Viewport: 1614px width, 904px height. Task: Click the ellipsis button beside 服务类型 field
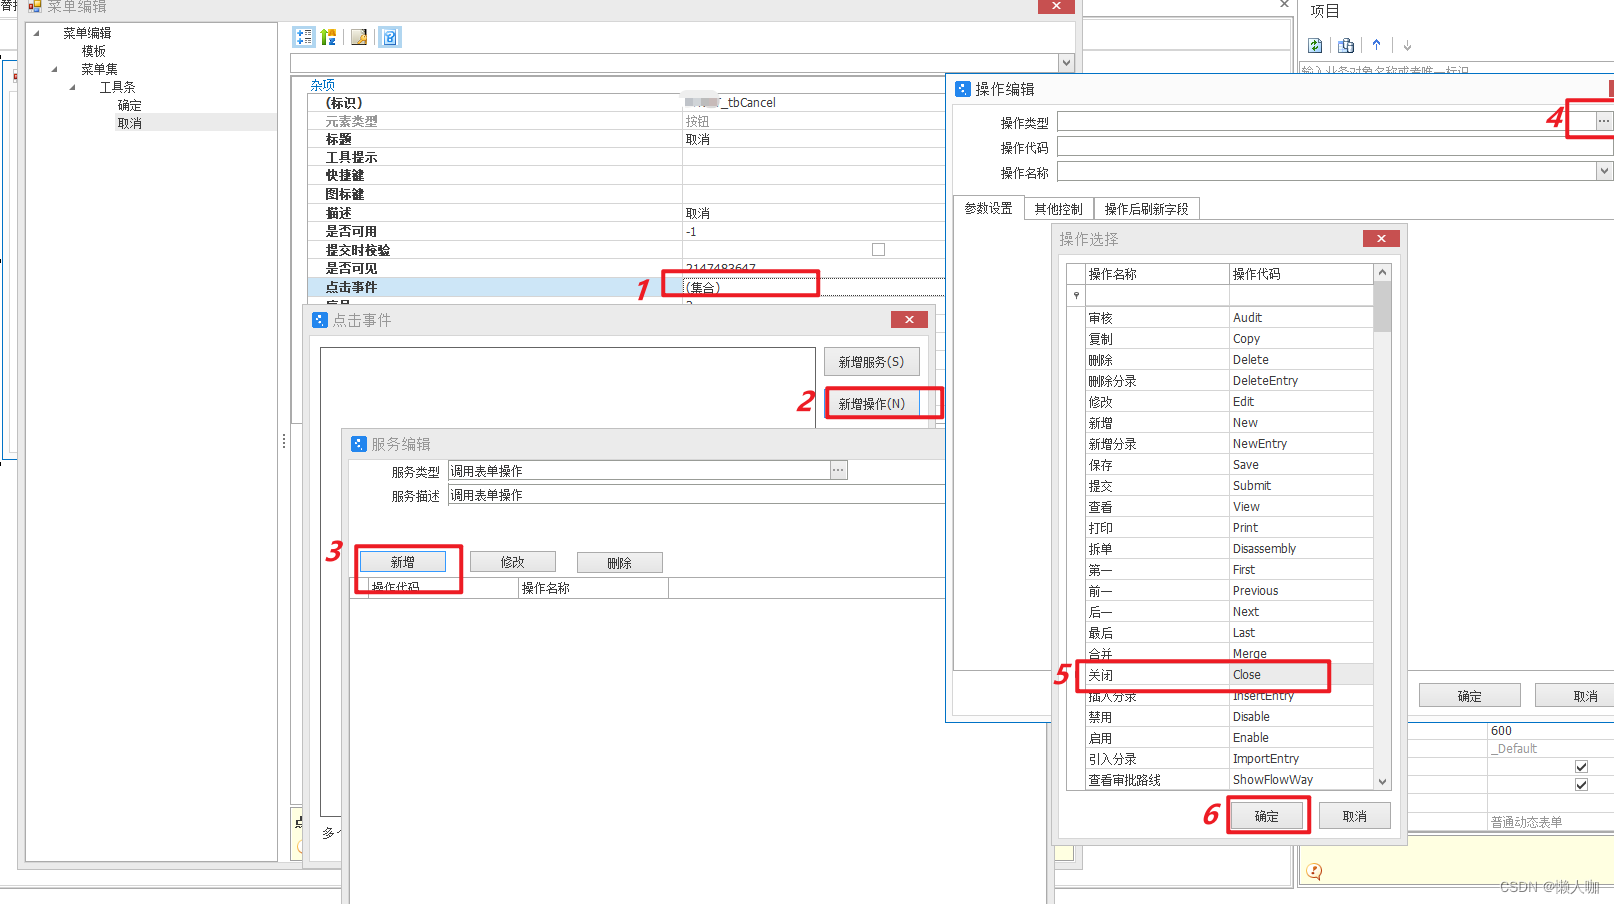pos(838,470)
